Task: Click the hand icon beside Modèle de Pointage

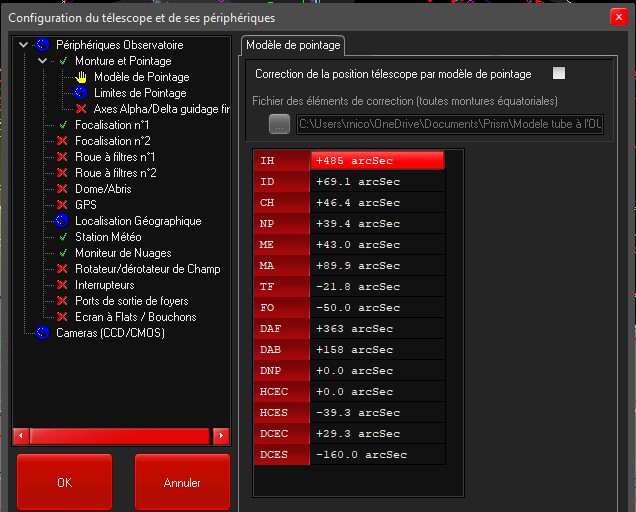Action: pyautogui.click(x=82, y=77)
